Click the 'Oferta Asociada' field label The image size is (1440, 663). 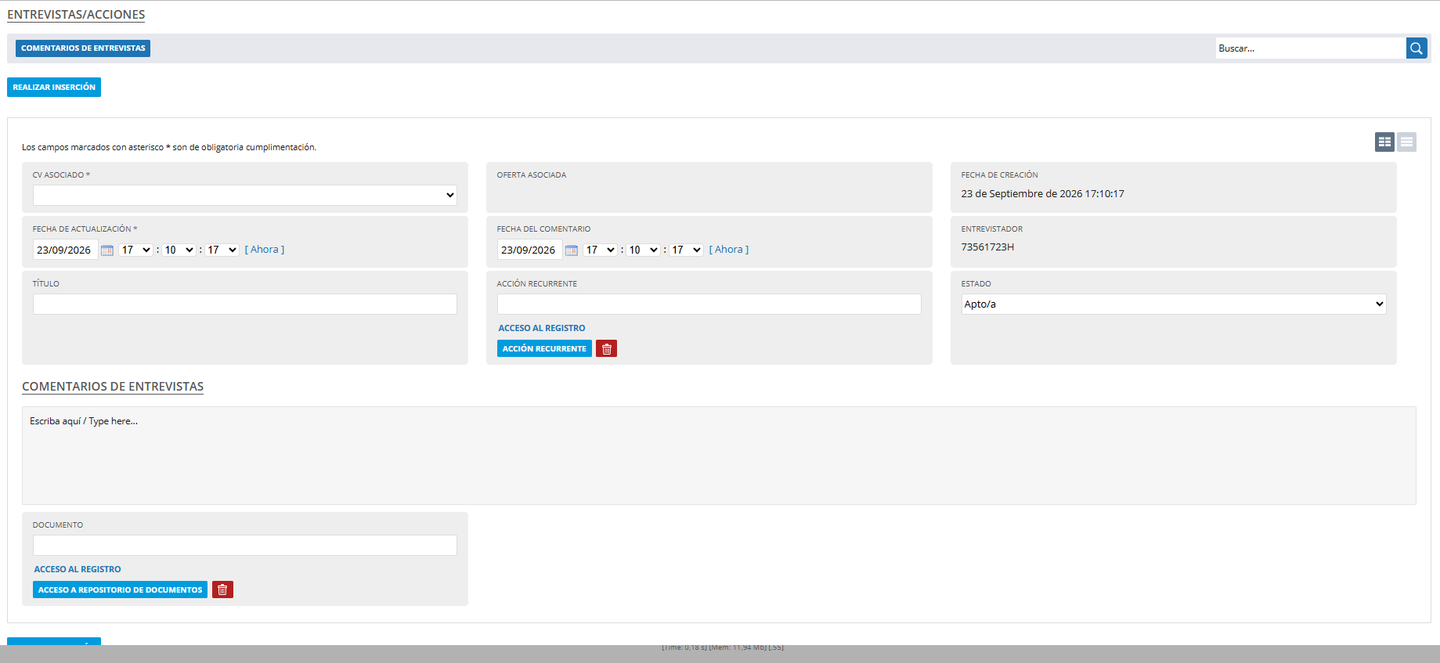coord(532,175)
